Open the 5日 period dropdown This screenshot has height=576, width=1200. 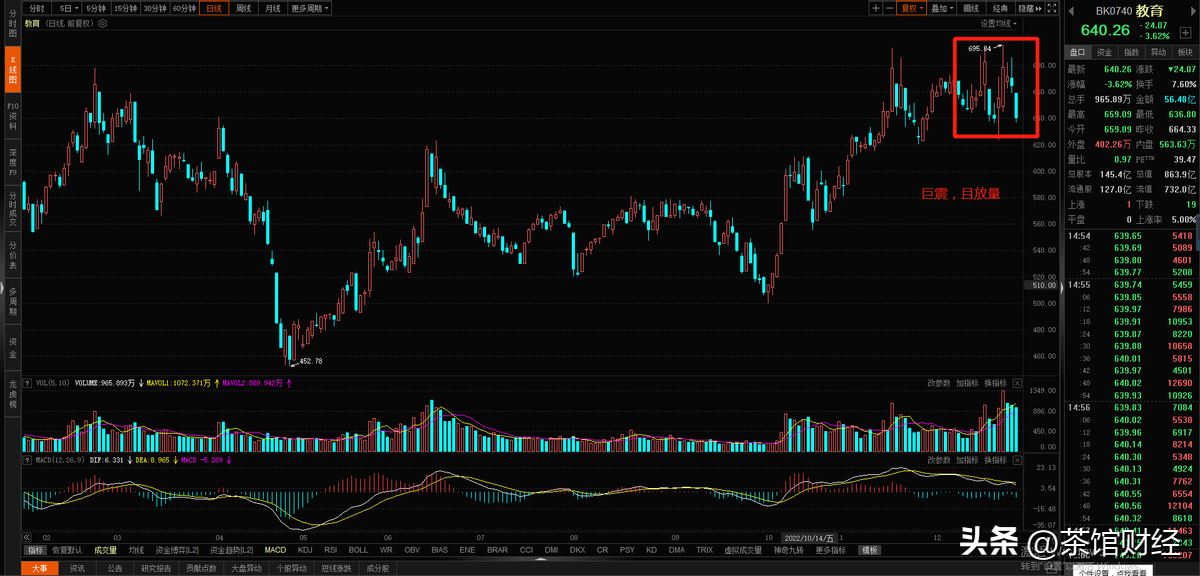[66, 8]
